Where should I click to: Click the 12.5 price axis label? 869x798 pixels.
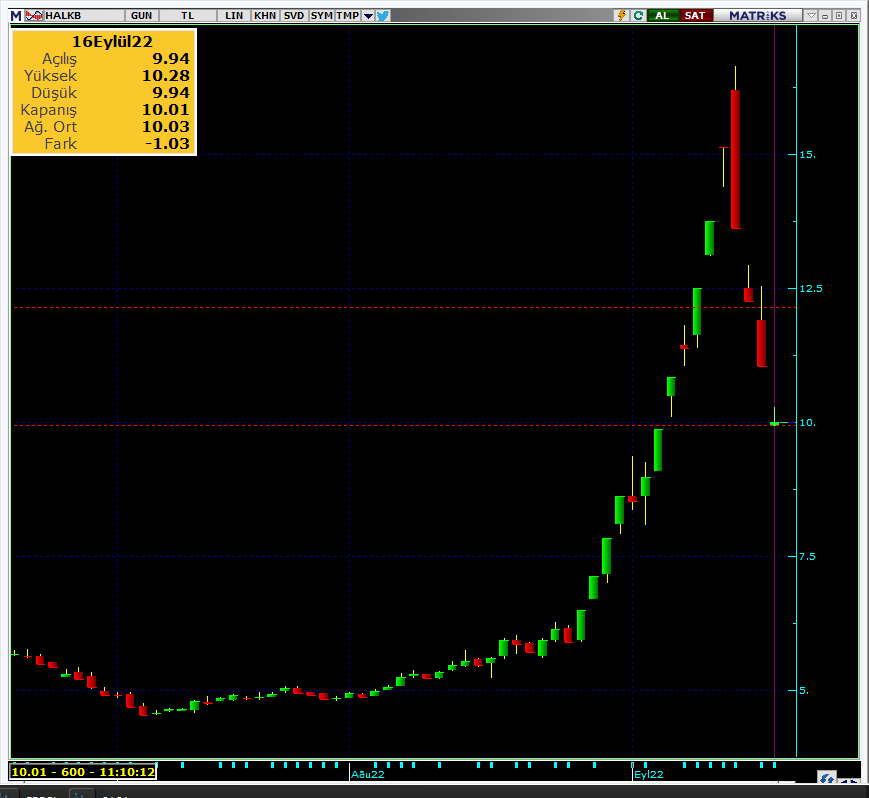click(x=811, y=289)
